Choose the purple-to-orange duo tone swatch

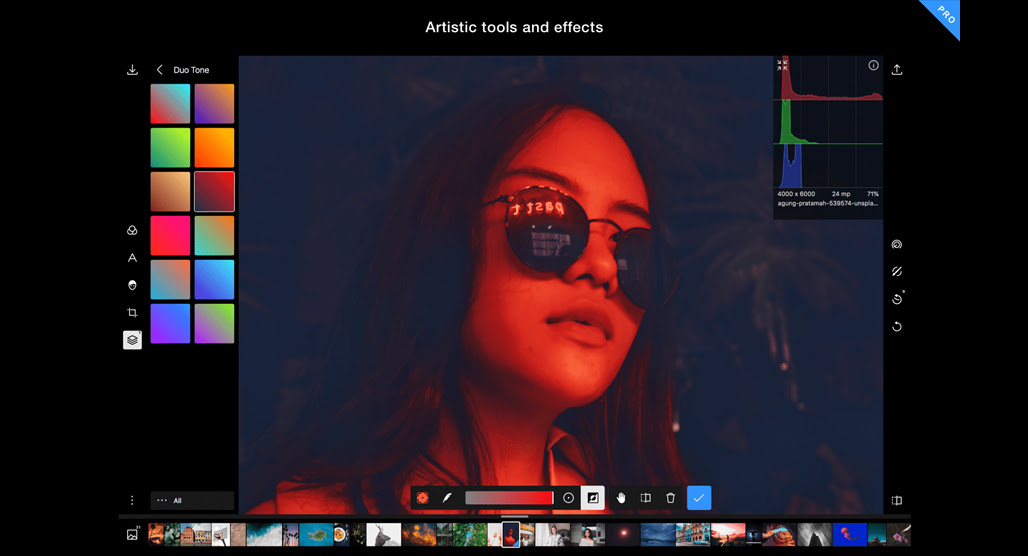pyautogui.click(x=214, y=104)
